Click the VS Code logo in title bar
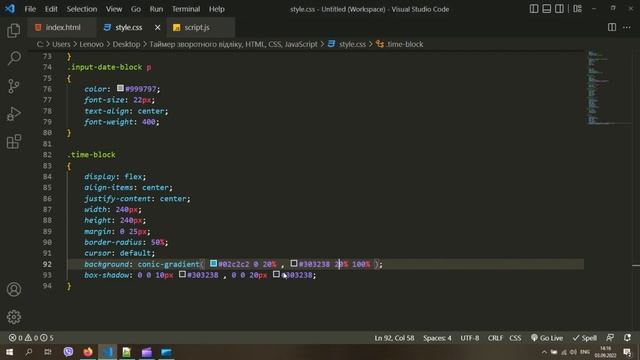 pos(10,9)
